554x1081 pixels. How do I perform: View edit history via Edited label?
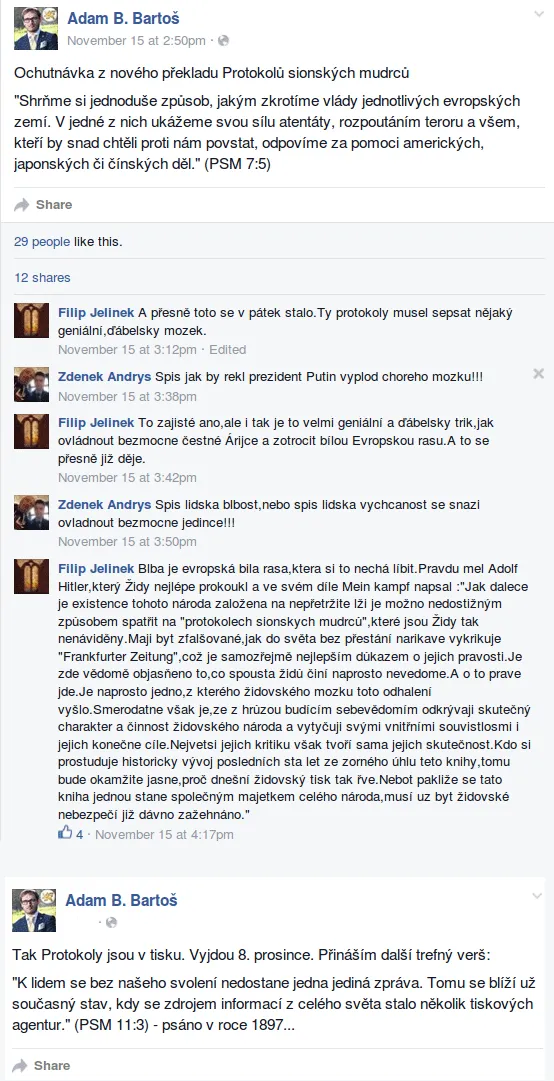tap(227, 350)
